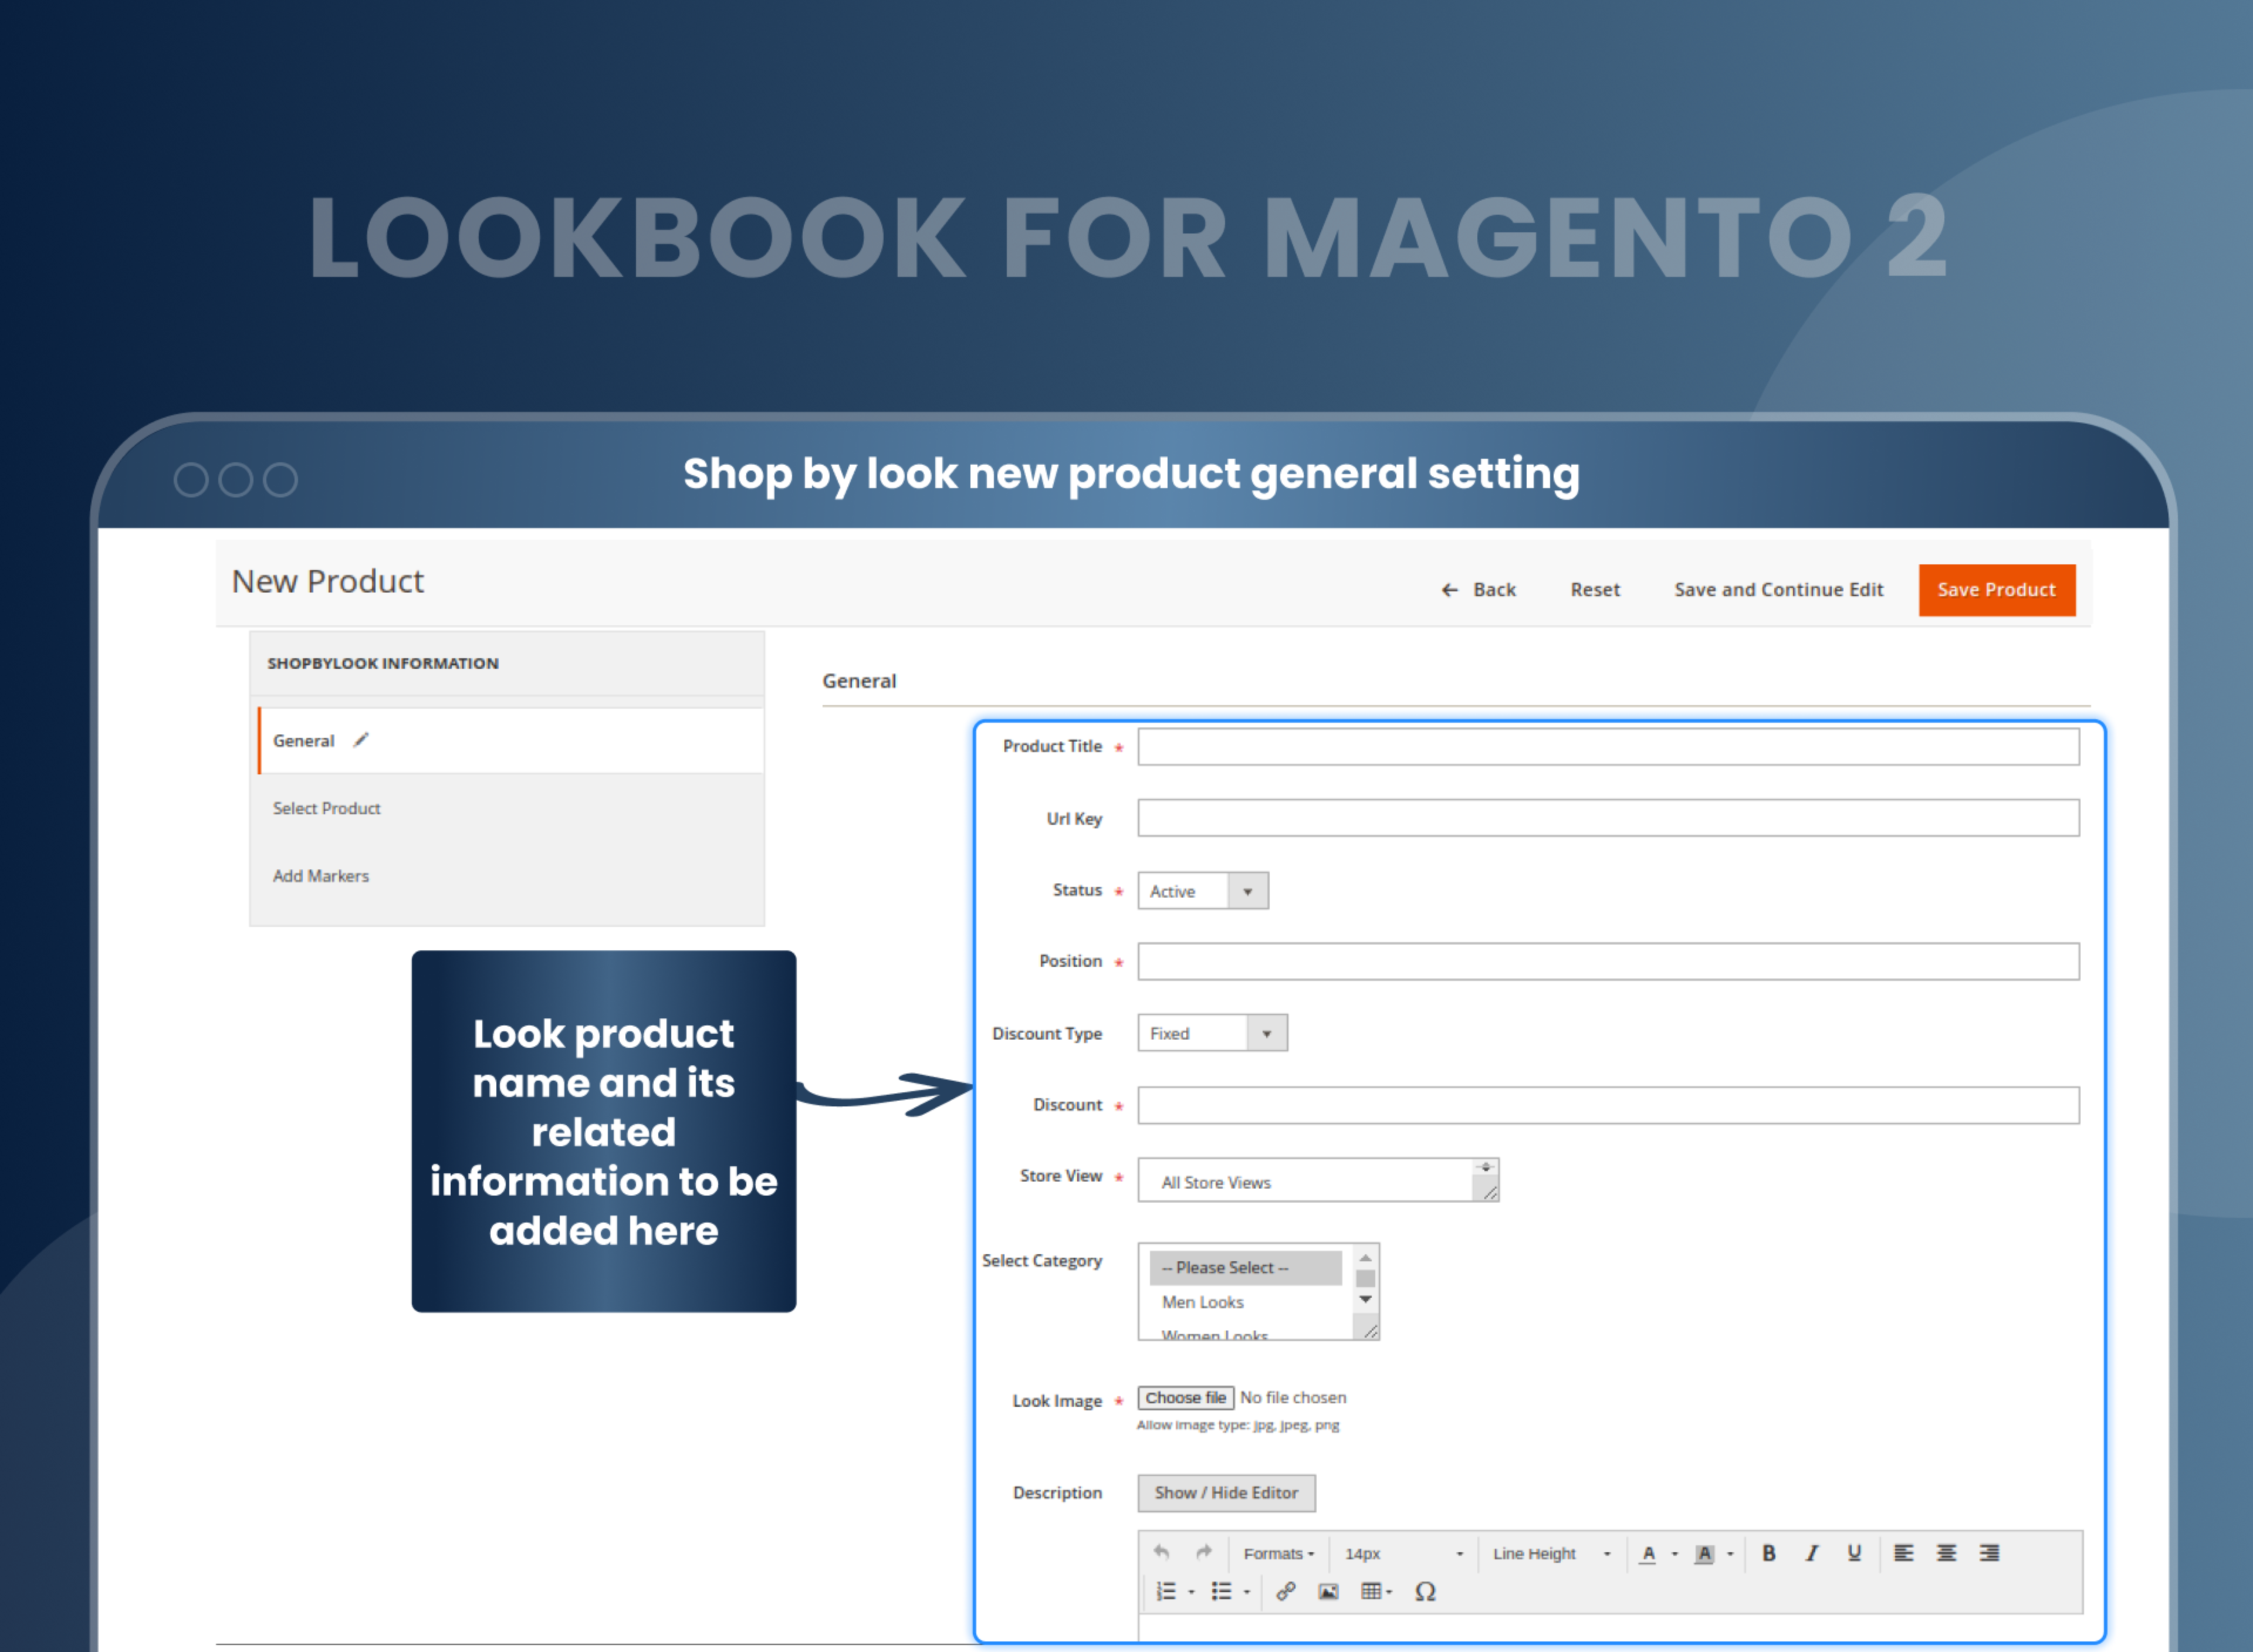The image size is (2253, 1652).
Task: Click the Redo icon in the description editor
Action: 1204,1553
